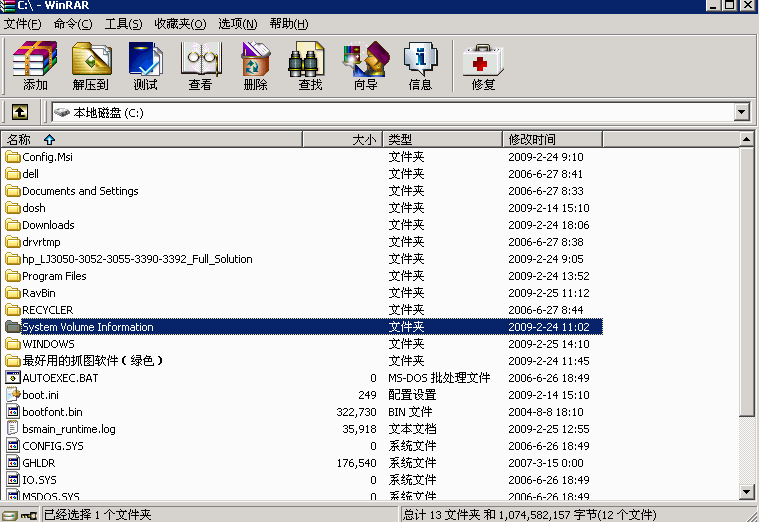Image resolution: width=759 pixels, height=522 pixels.
Task: Select the drvrtmp folder row
Action: [x=302, y=242]
